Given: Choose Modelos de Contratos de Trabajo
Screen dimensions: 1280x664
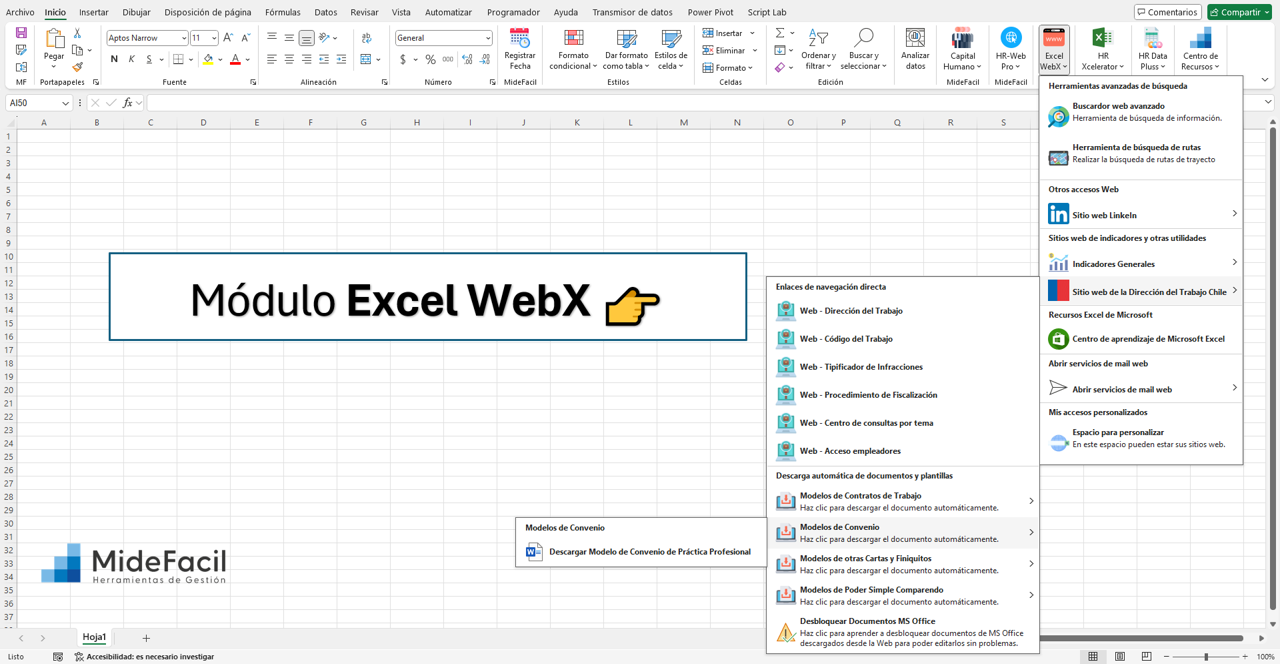Looking at the screenshot, I should point(903,501).
